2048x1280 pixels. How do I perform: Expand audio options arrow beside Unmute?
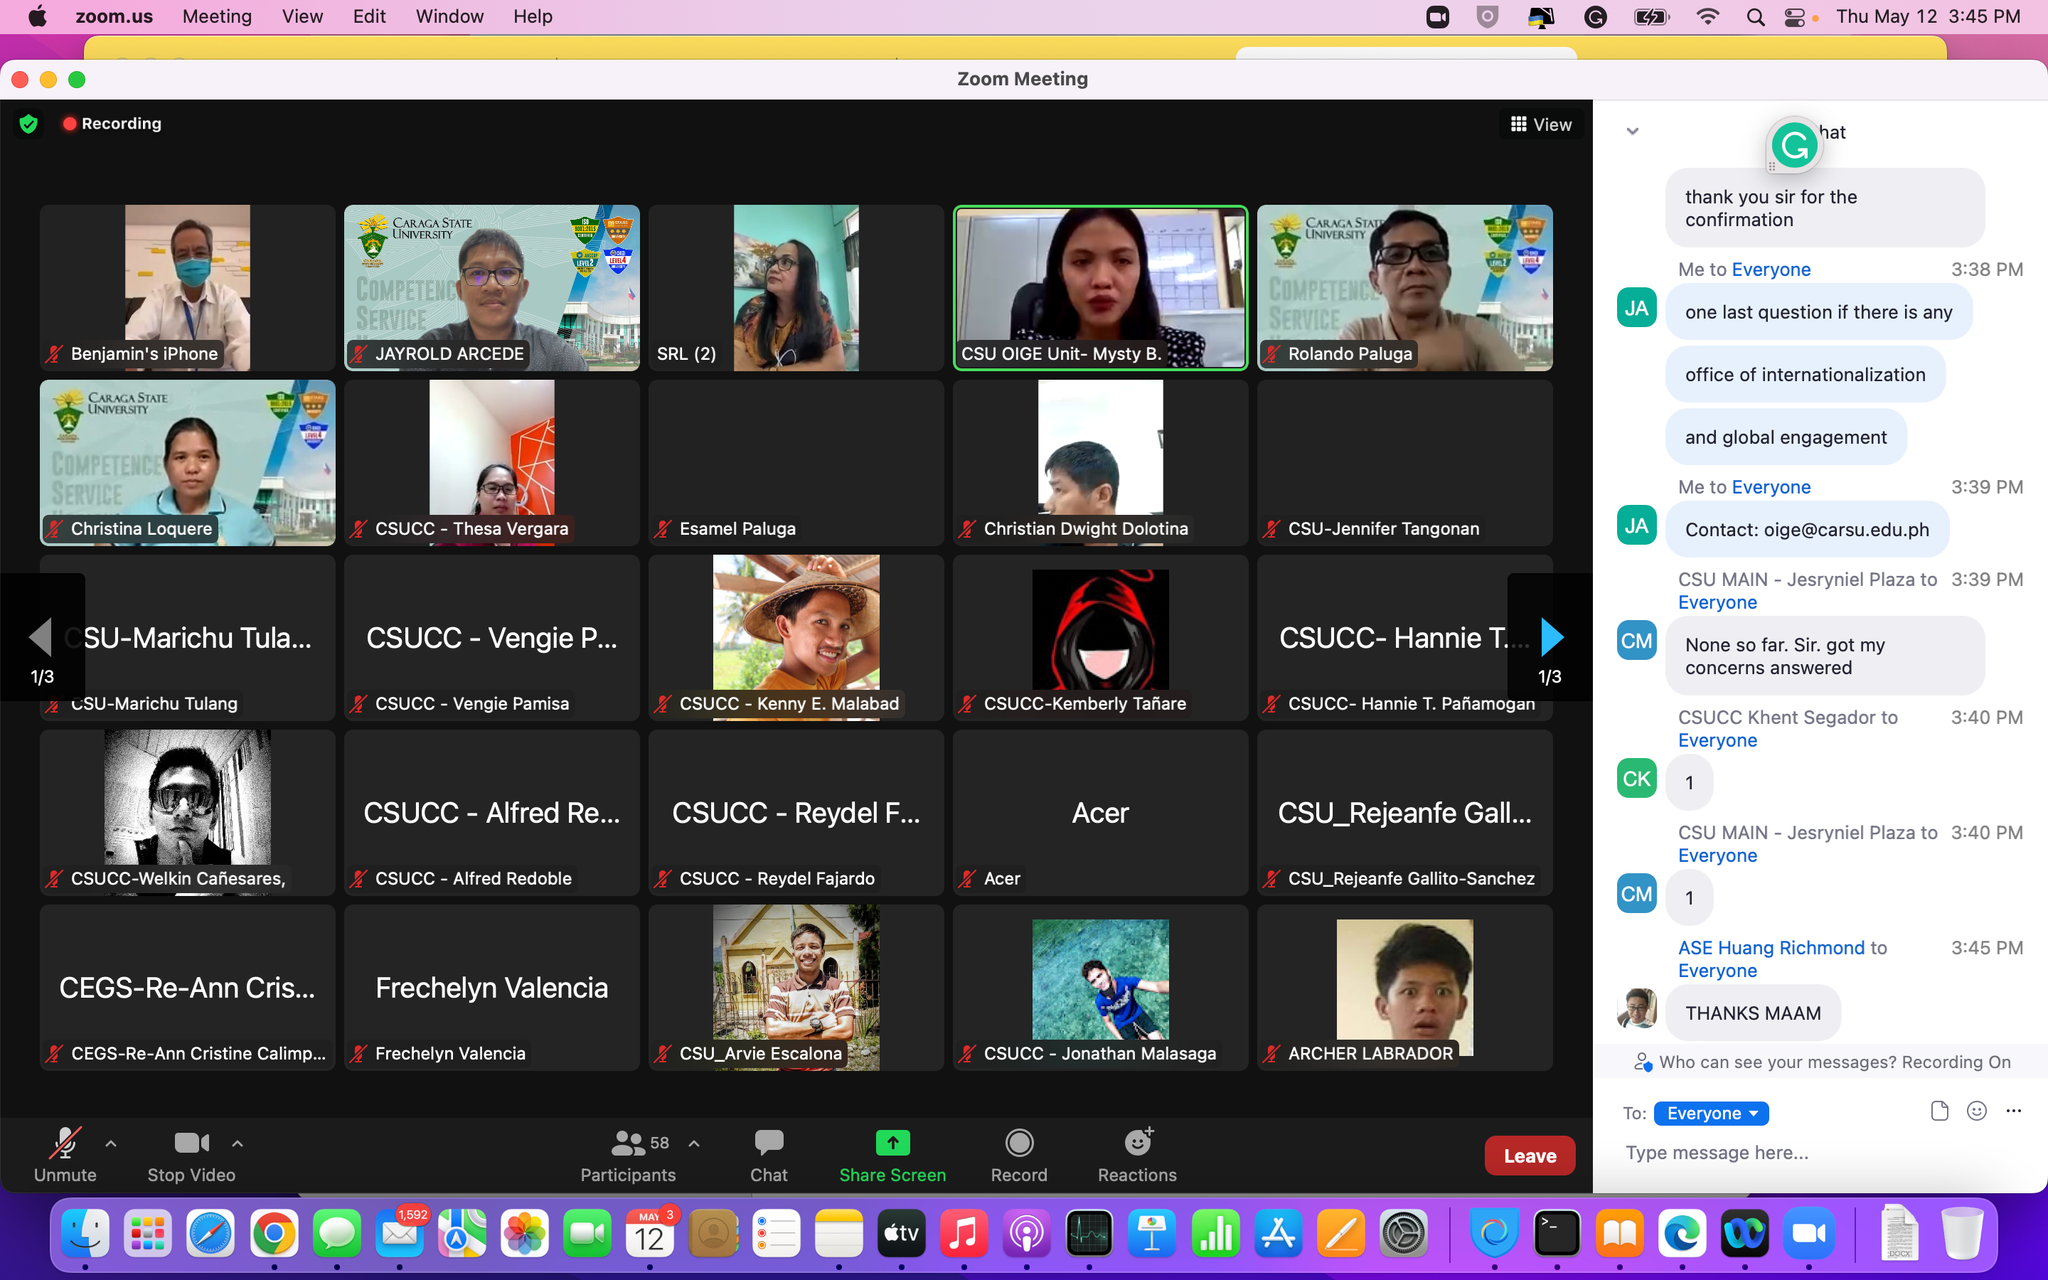point(111,1143)
